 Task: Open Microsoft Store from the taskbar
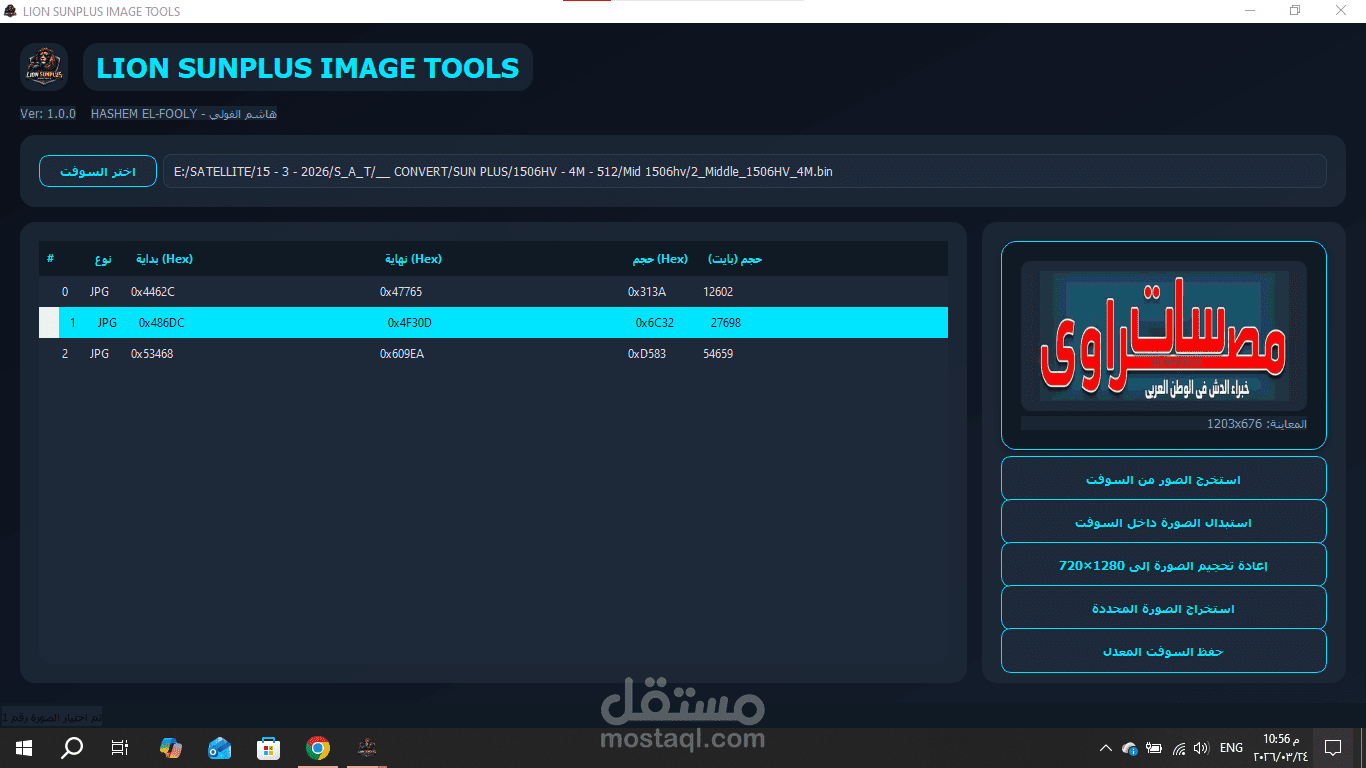click(x=268, y=747)
